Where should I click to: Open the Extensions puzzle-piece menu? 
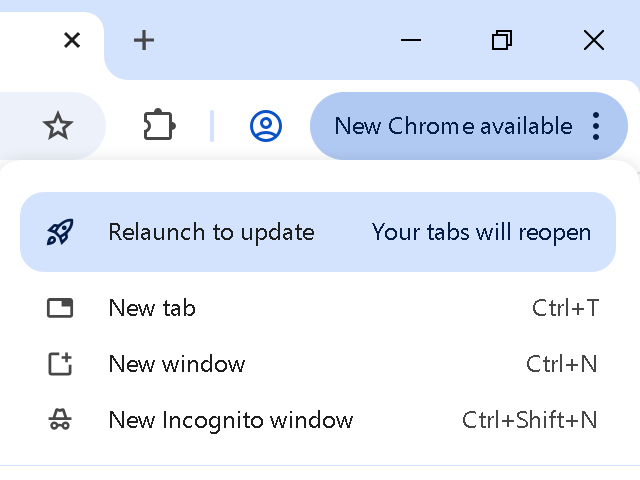(159, 125)
